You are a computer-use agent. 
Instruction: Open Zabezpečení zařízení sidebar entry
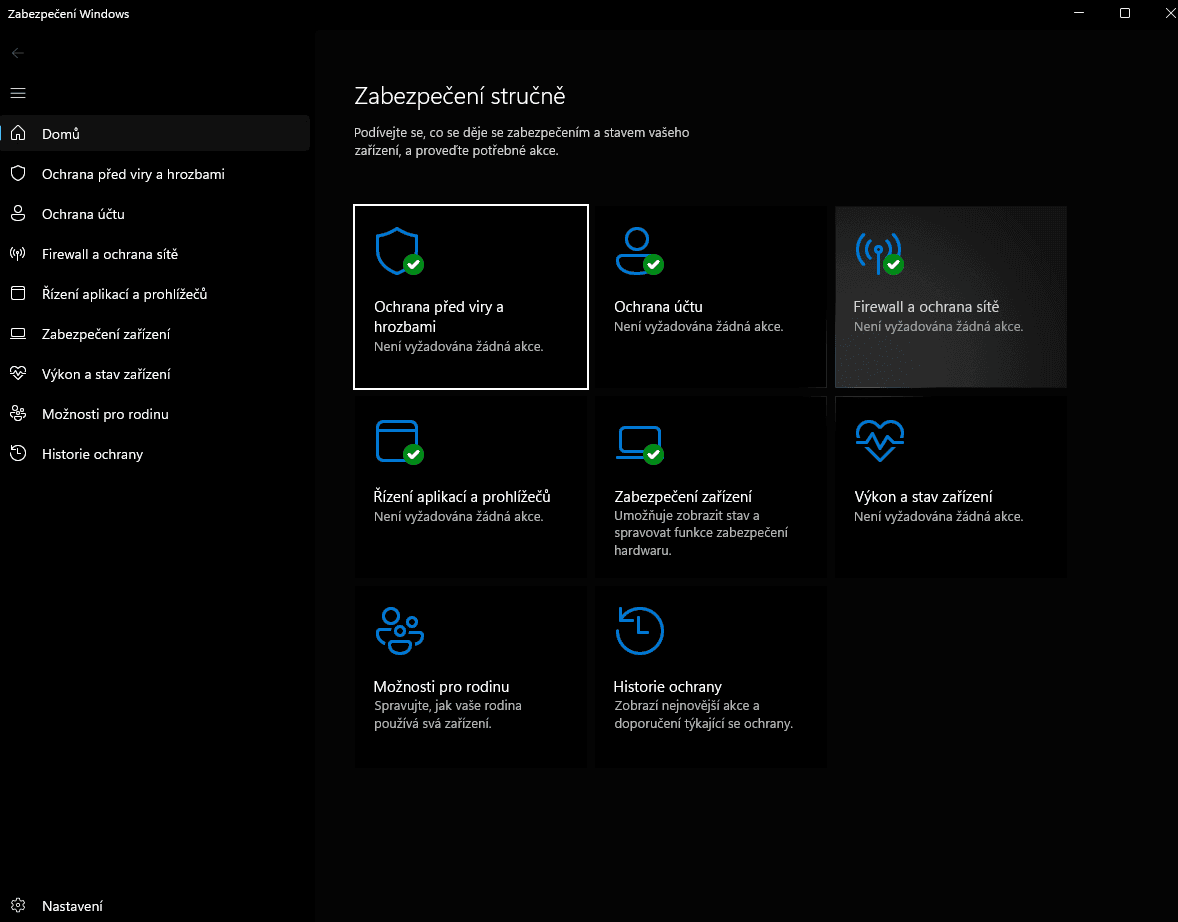pyautogui.click(x=155, y=334)
